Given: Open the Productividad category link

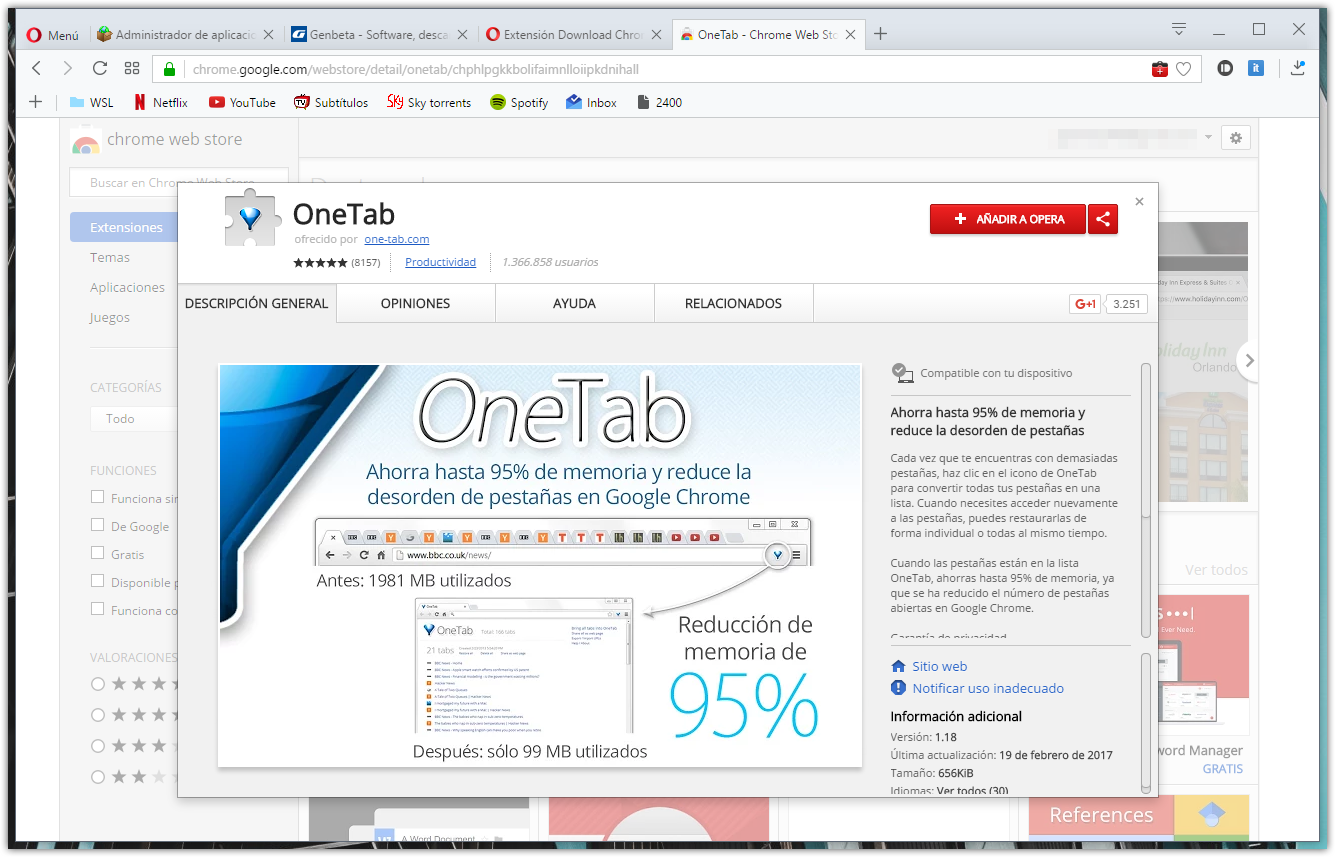Looking at the screenshot, I should [440, 262].
